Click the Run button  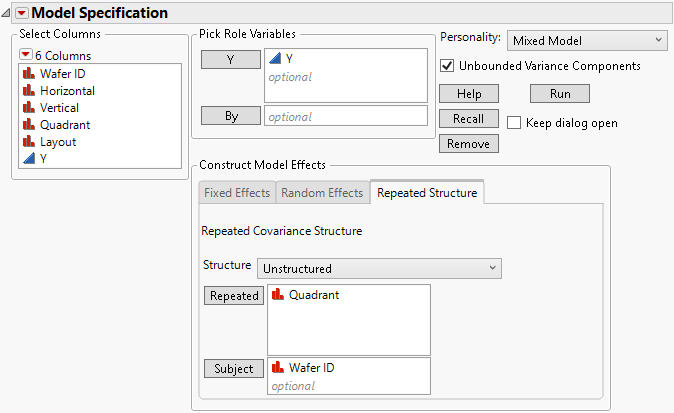coord(559,93)
